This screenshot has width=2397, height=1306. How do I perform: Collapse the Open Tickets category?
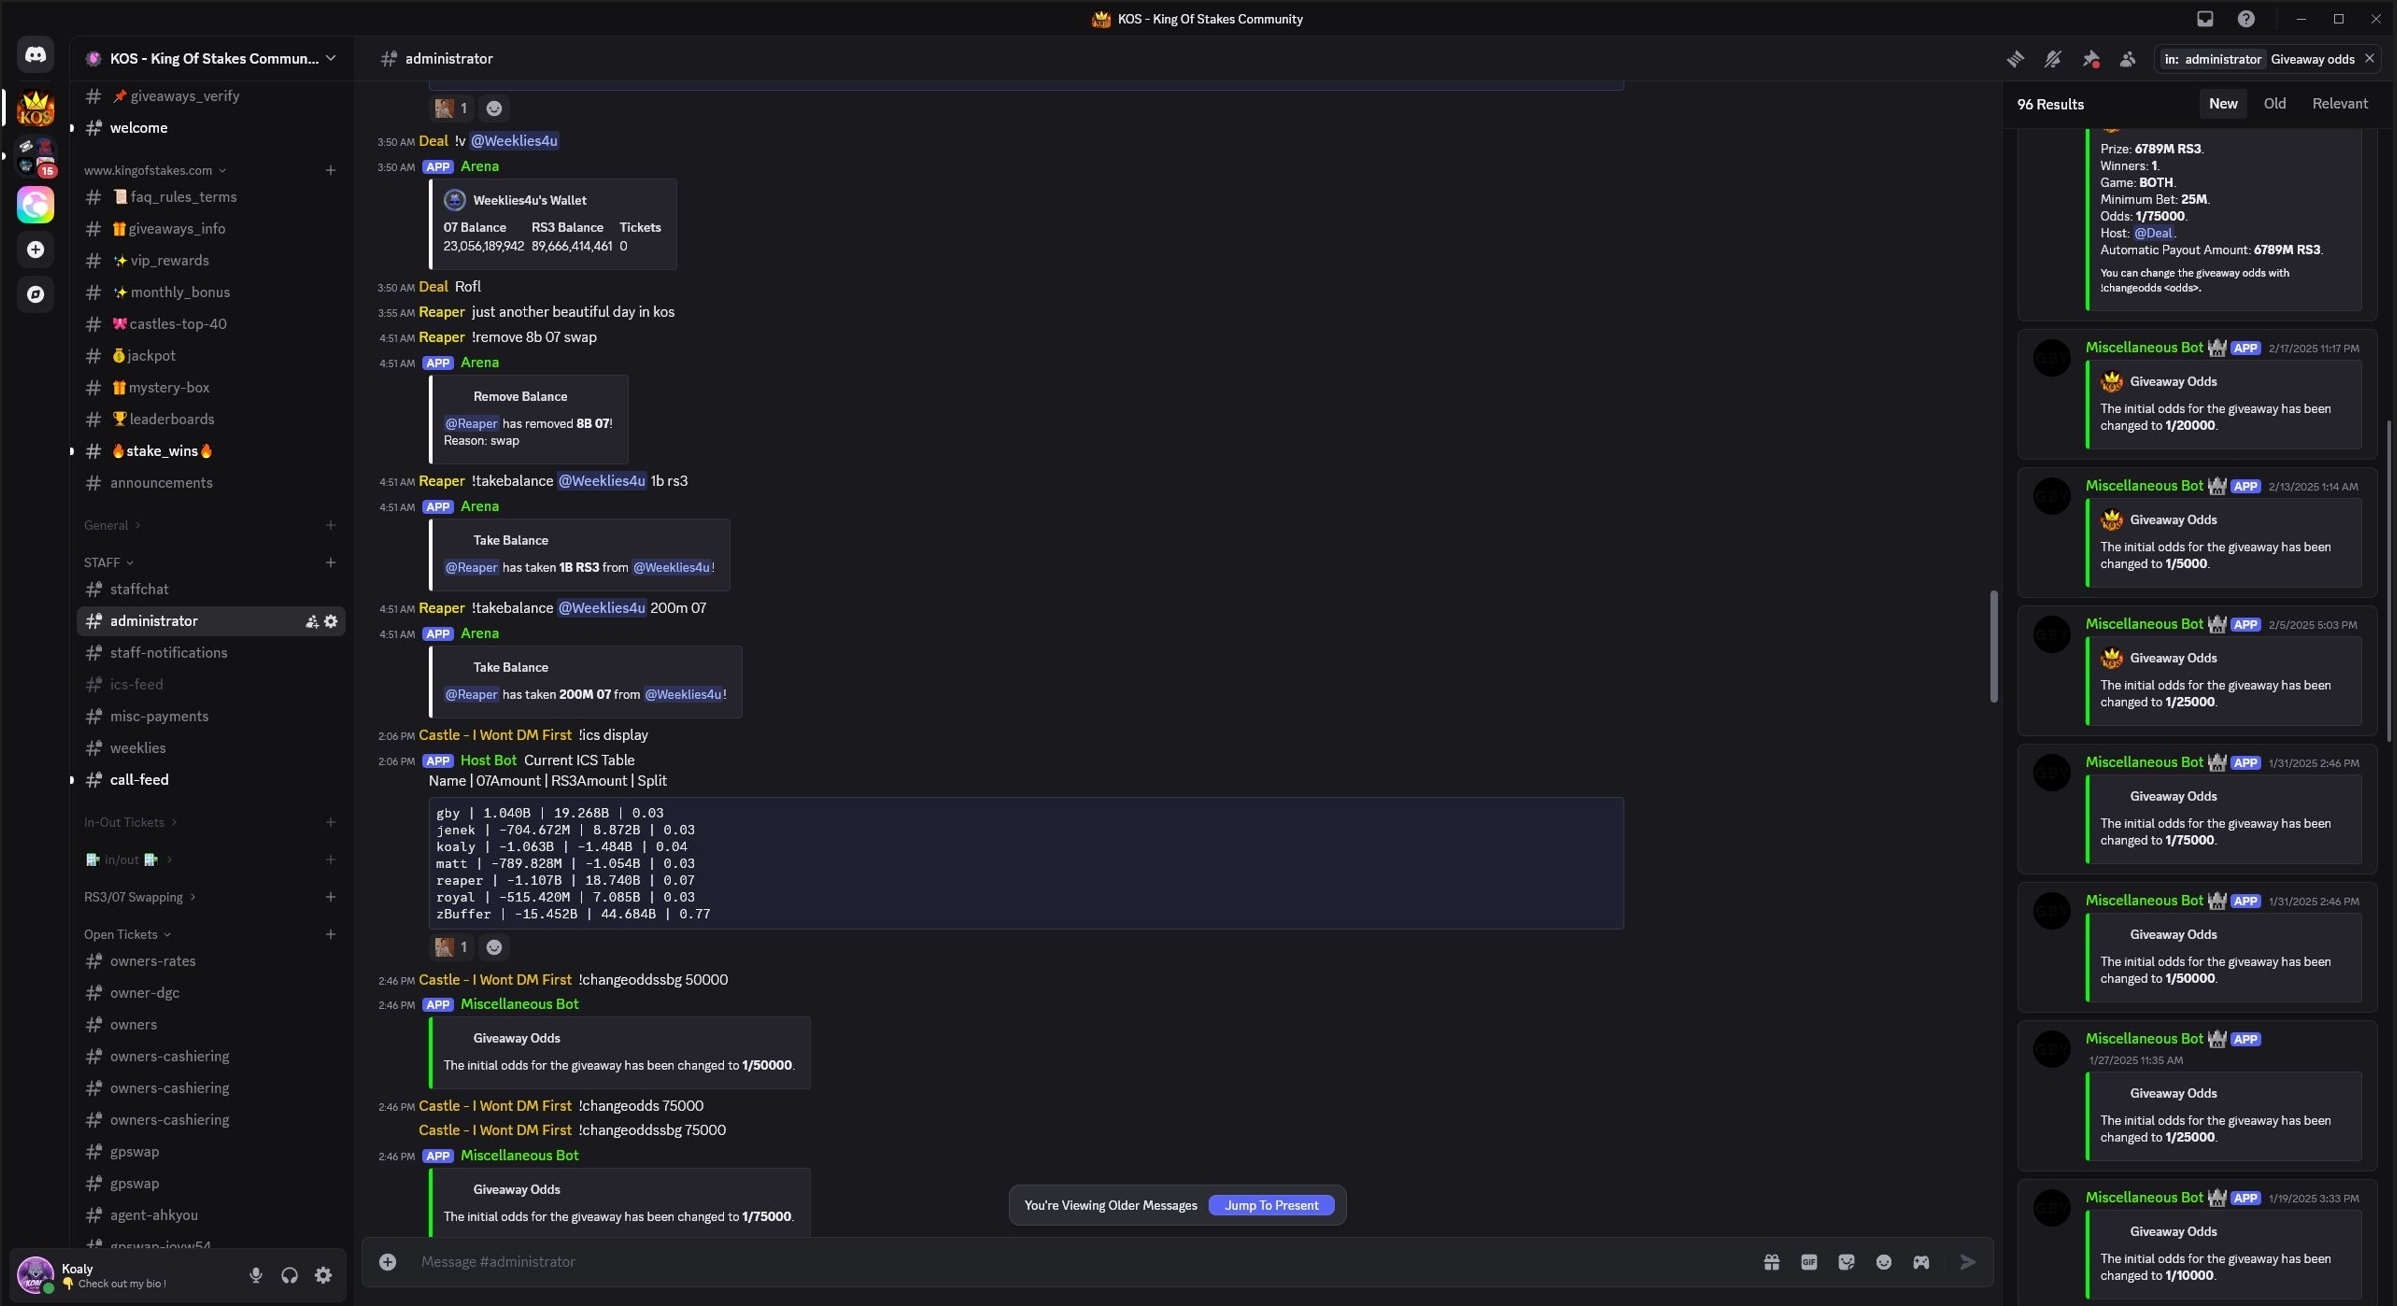point(127,935)
